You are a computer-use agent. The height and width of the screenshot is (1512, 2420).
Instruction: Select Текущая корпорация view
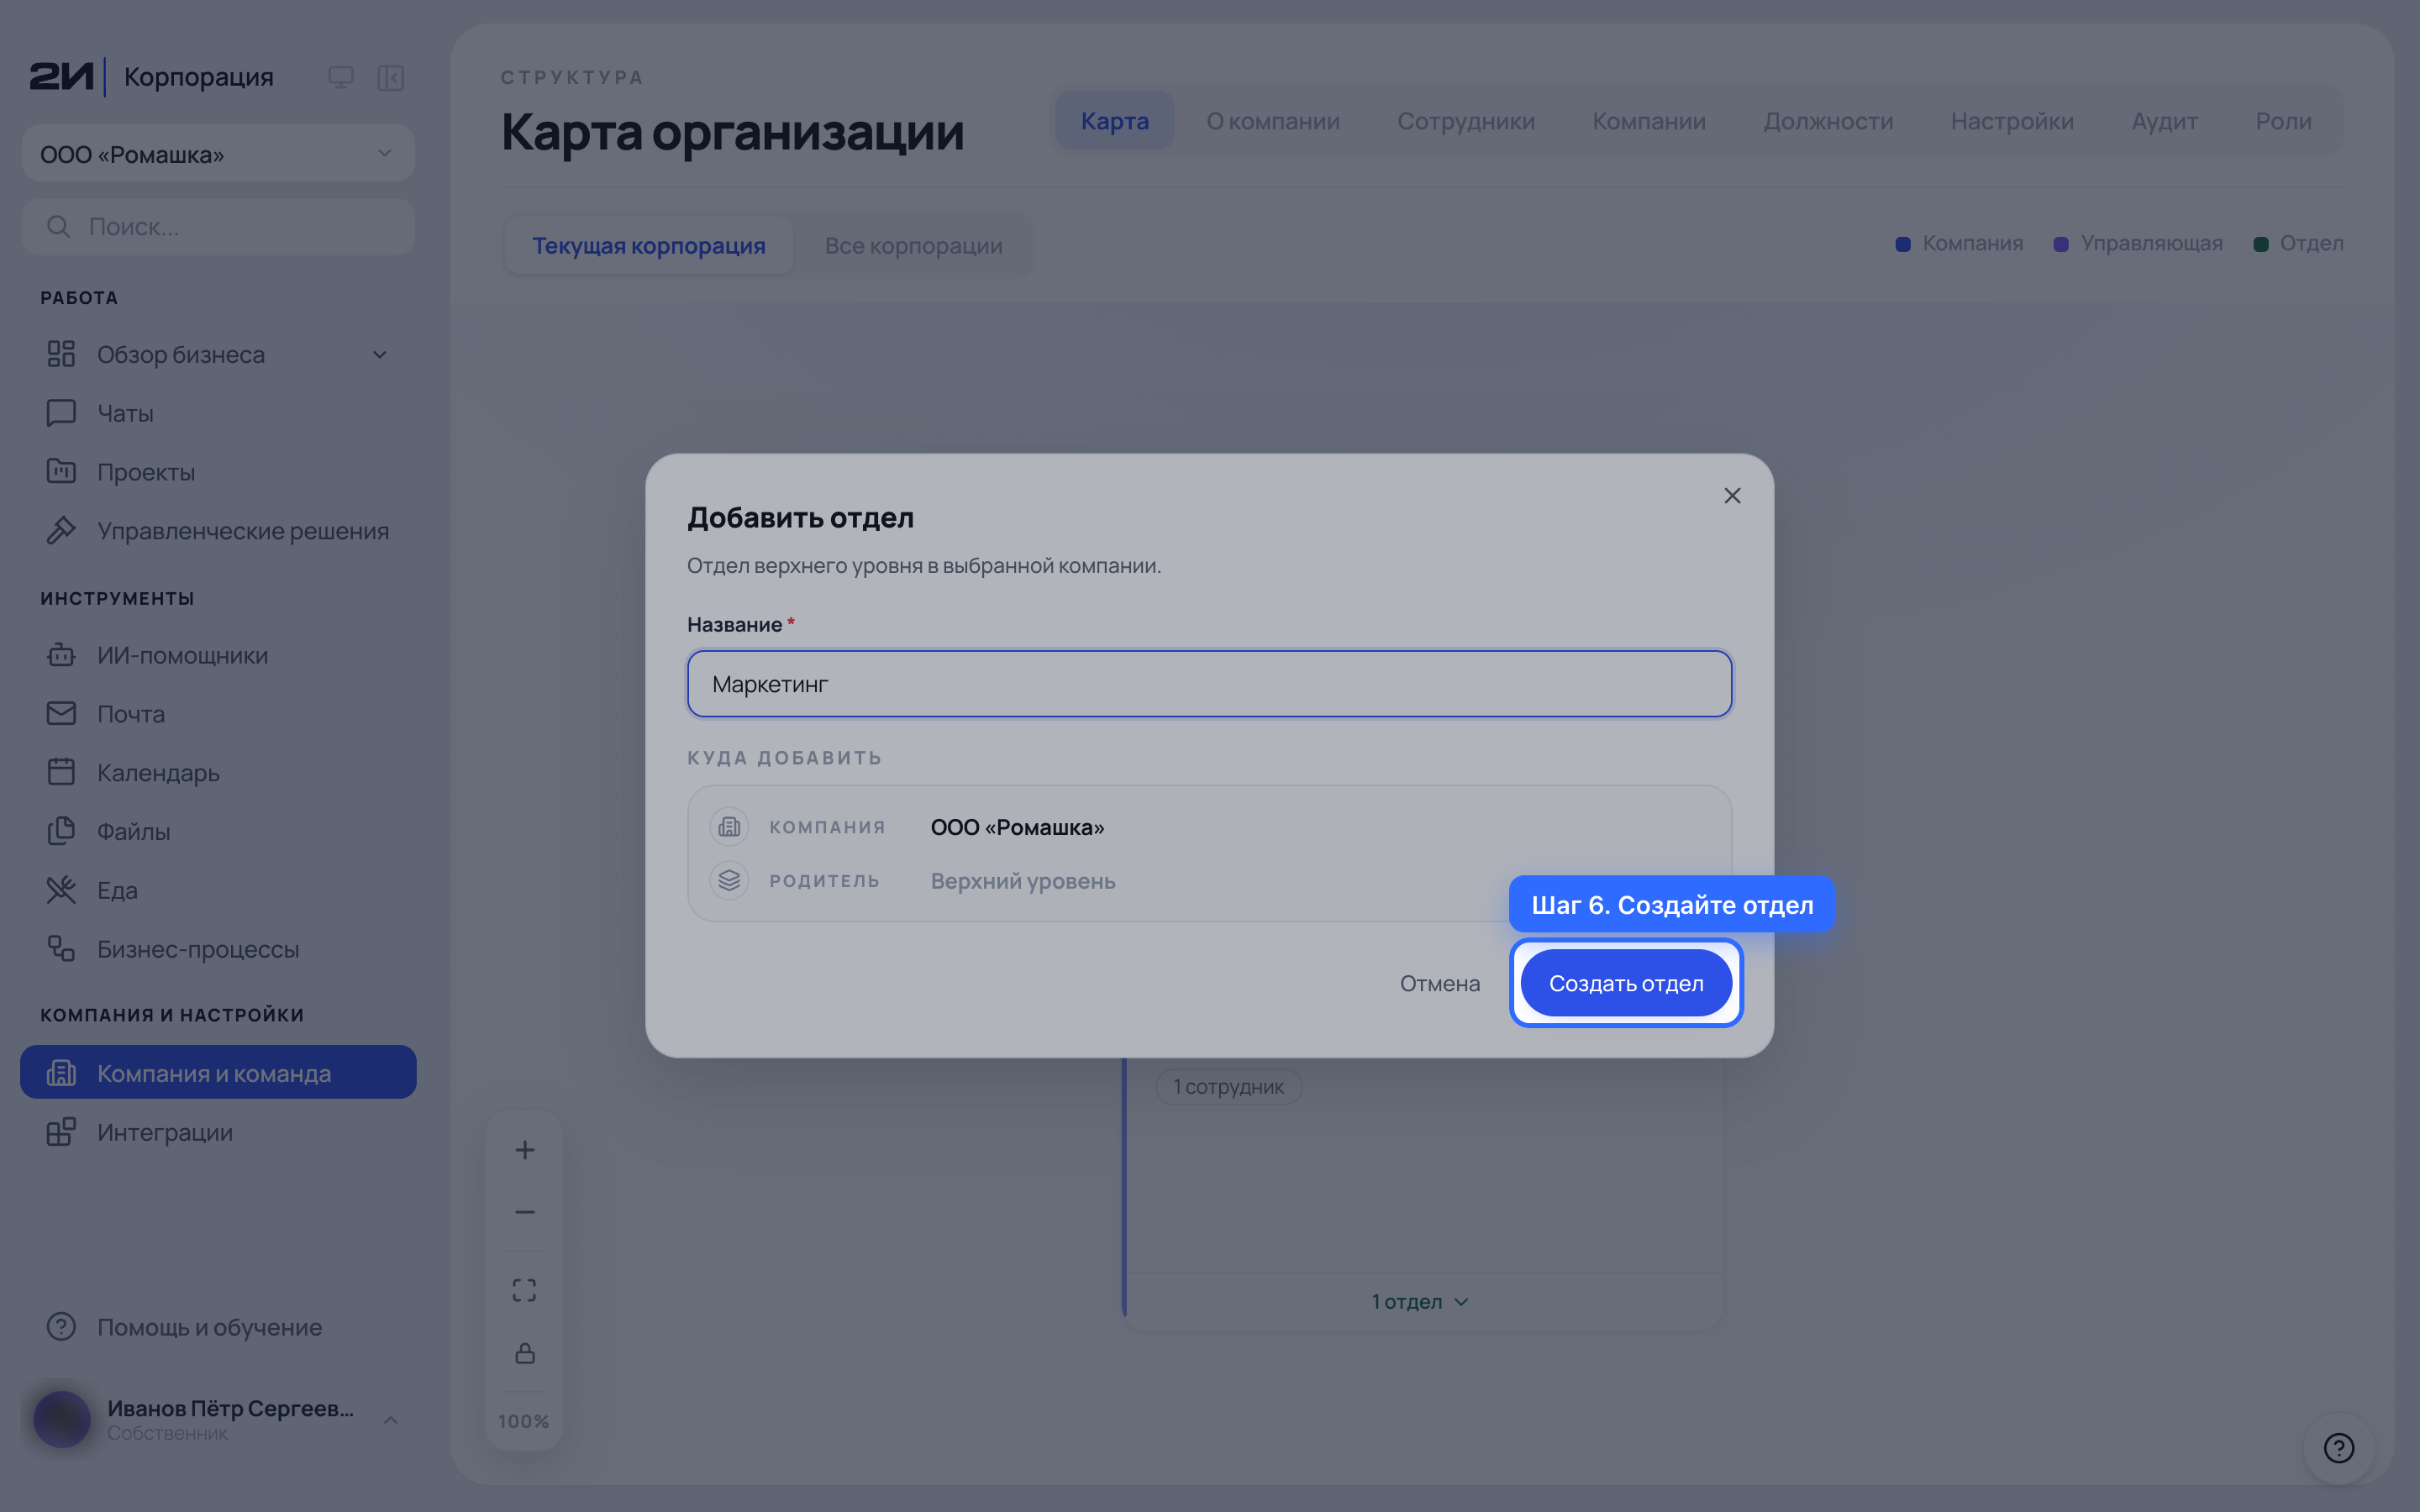(649, 246)
